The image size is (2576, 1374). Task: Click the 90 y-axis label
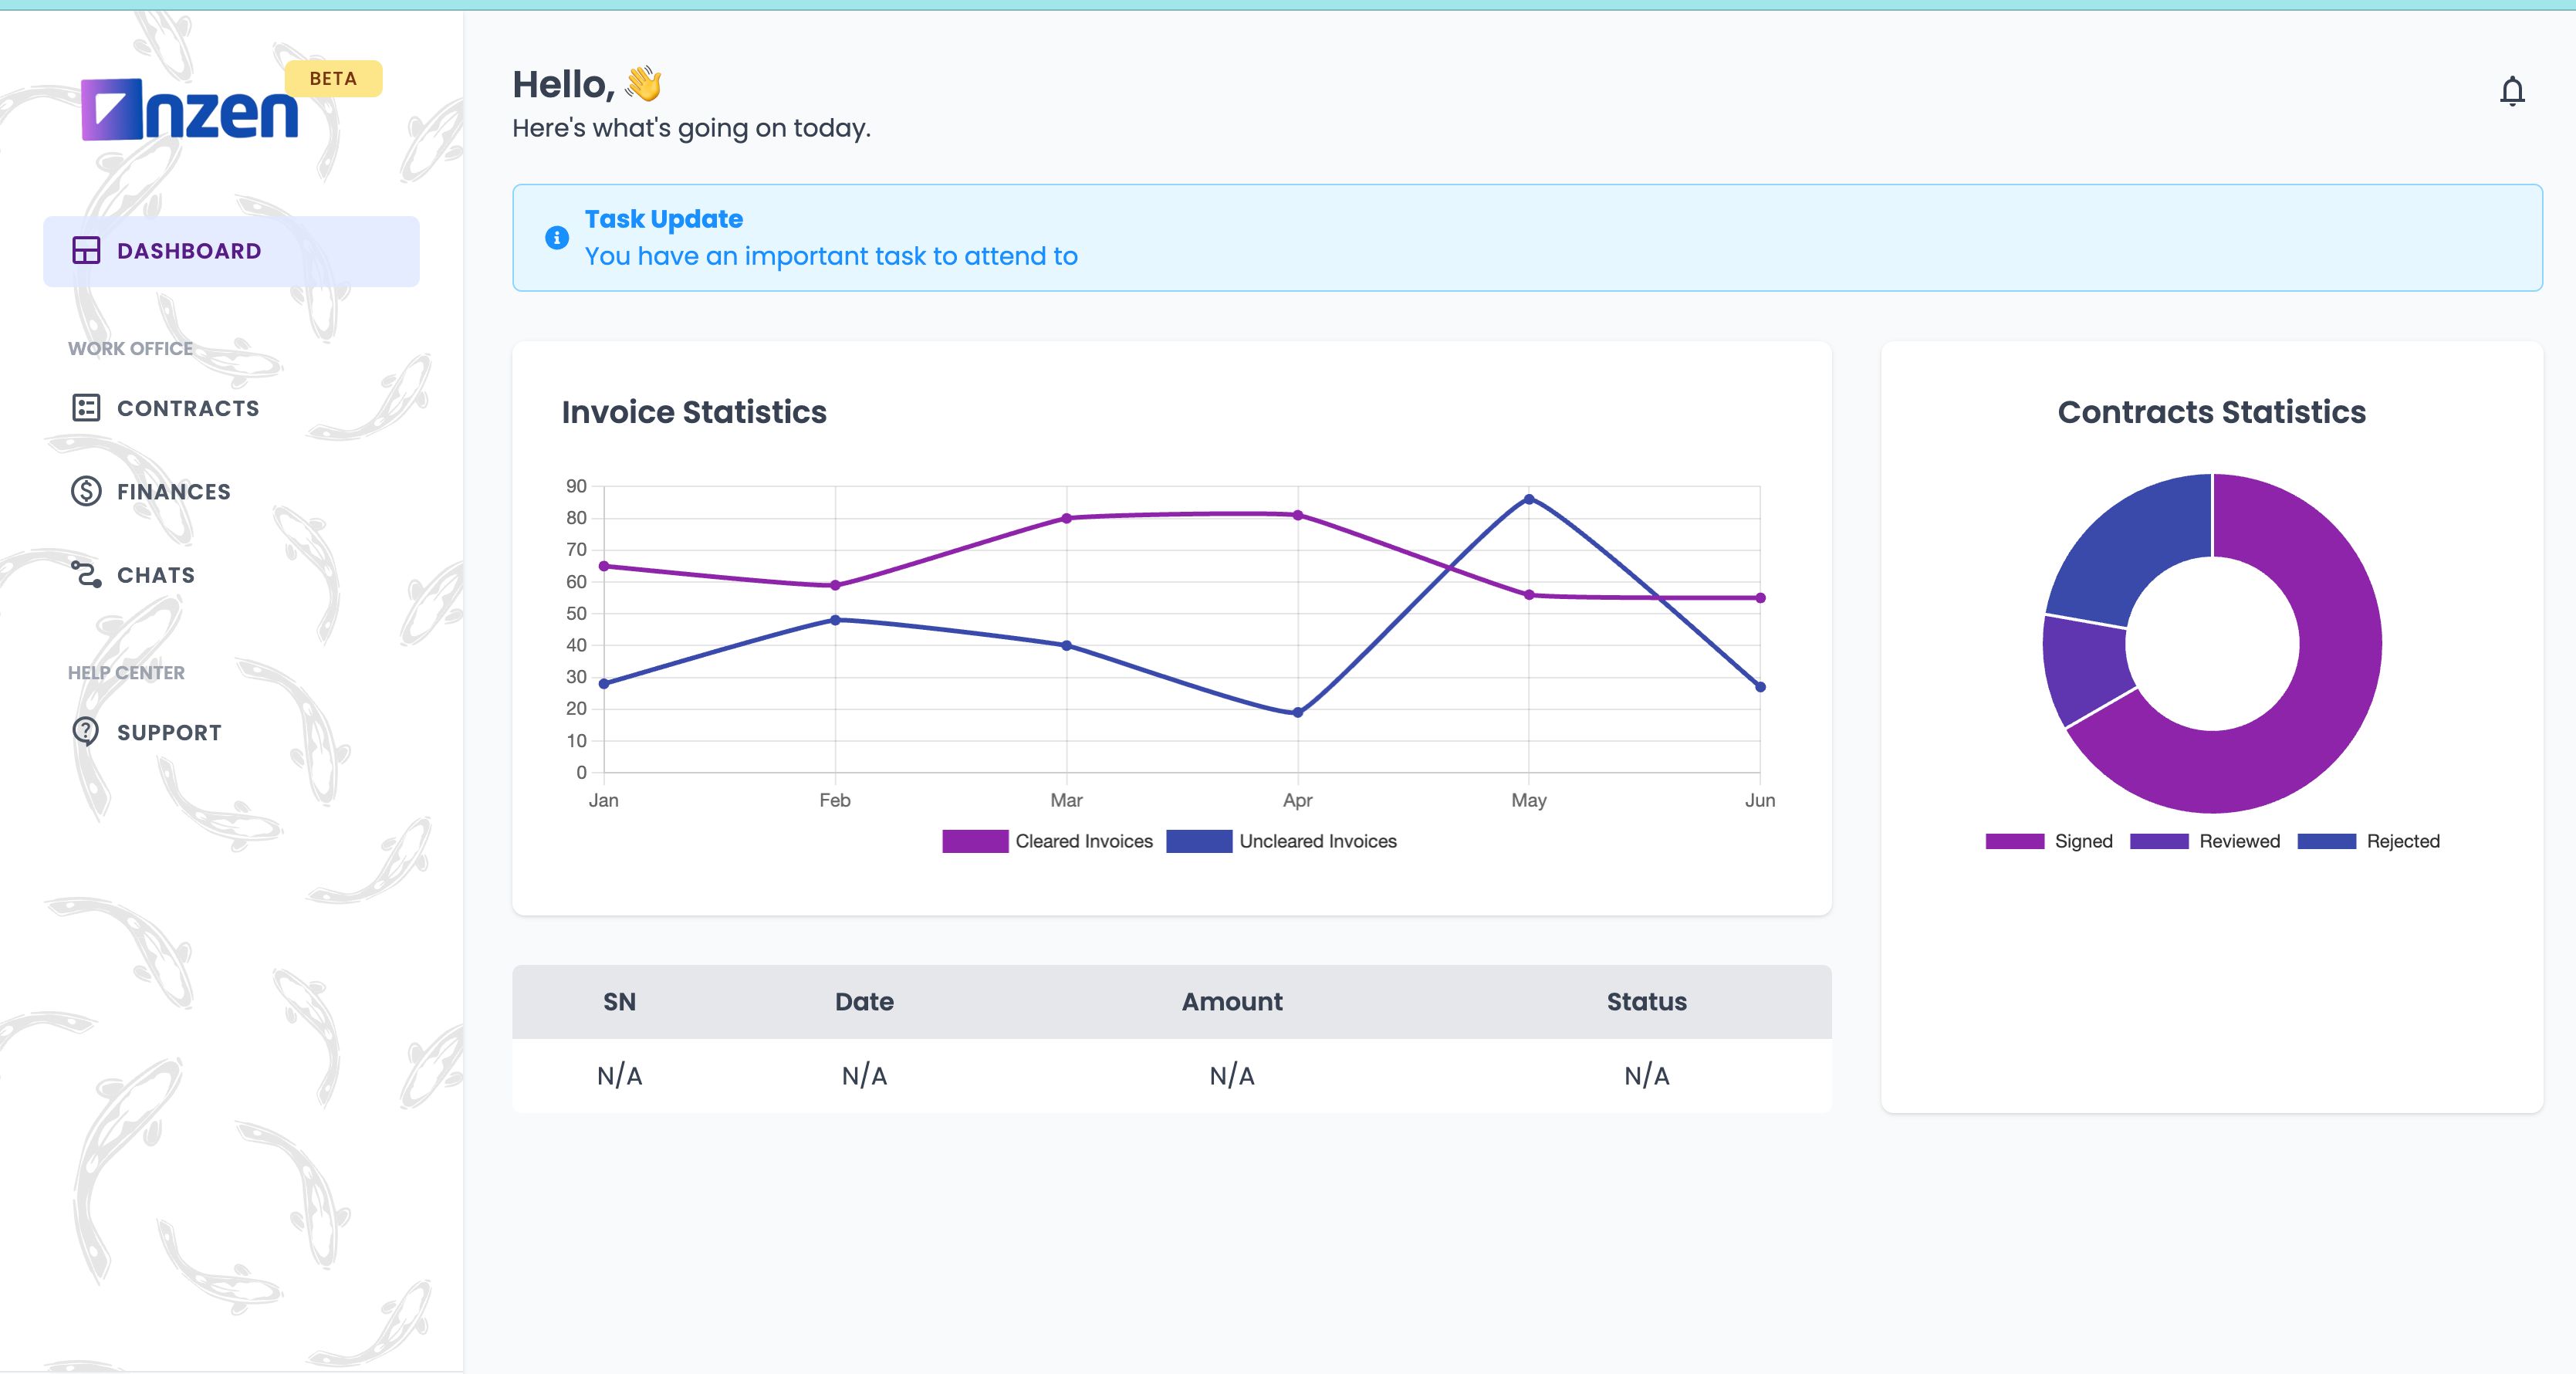tap(576, 486)
